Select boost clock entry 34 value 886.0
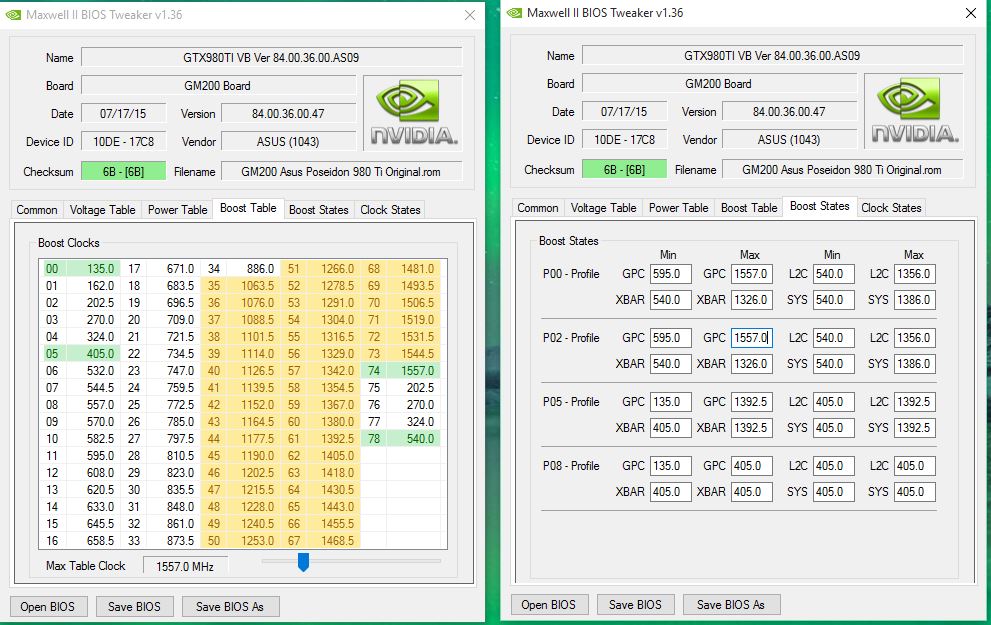991x625 pixels. coord(253,269)
